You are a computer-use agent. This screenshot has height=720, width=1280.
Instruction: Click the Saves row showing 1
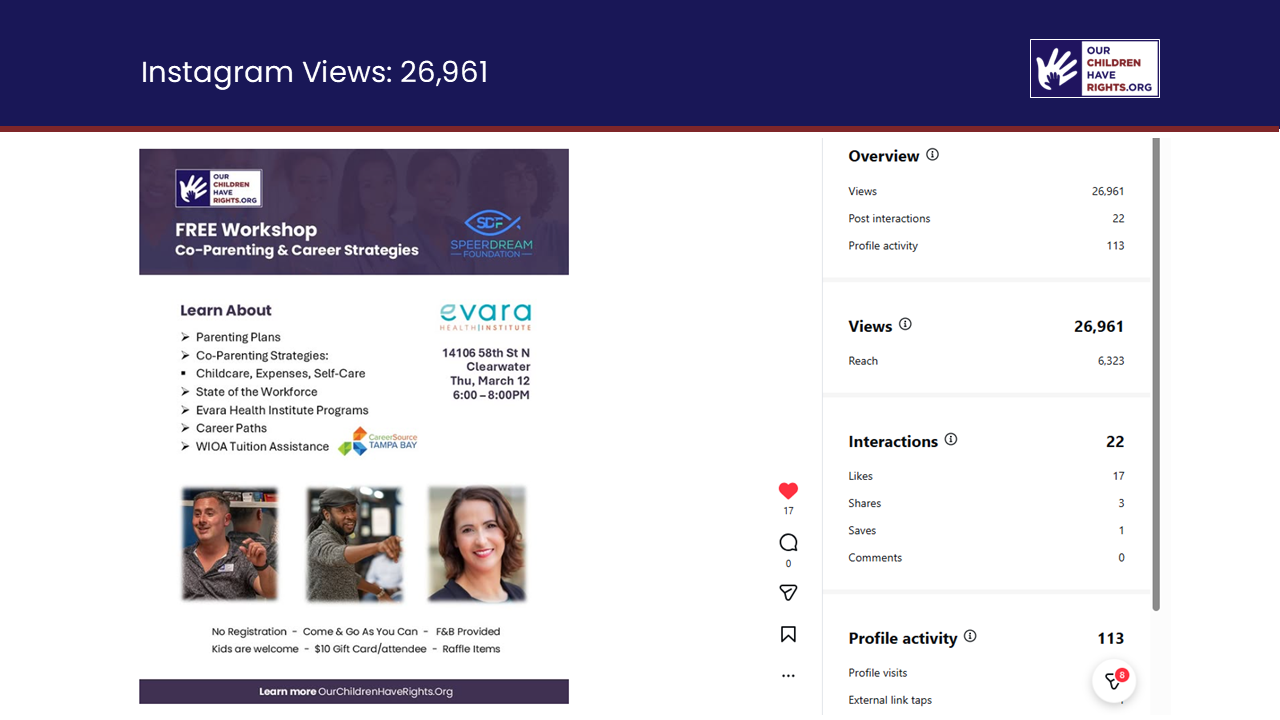coord(986,530)
